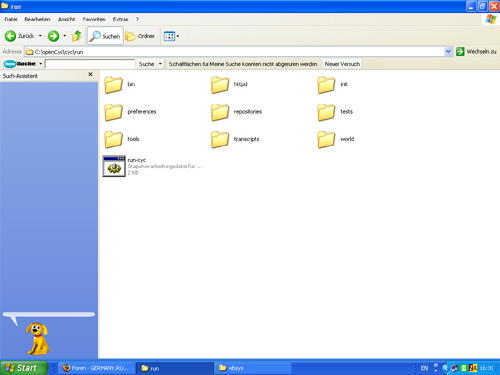Image resolution: width=500 pixels, height=375 pixels.
Task: Click the run taskbar window button
Action: [175, 368]
